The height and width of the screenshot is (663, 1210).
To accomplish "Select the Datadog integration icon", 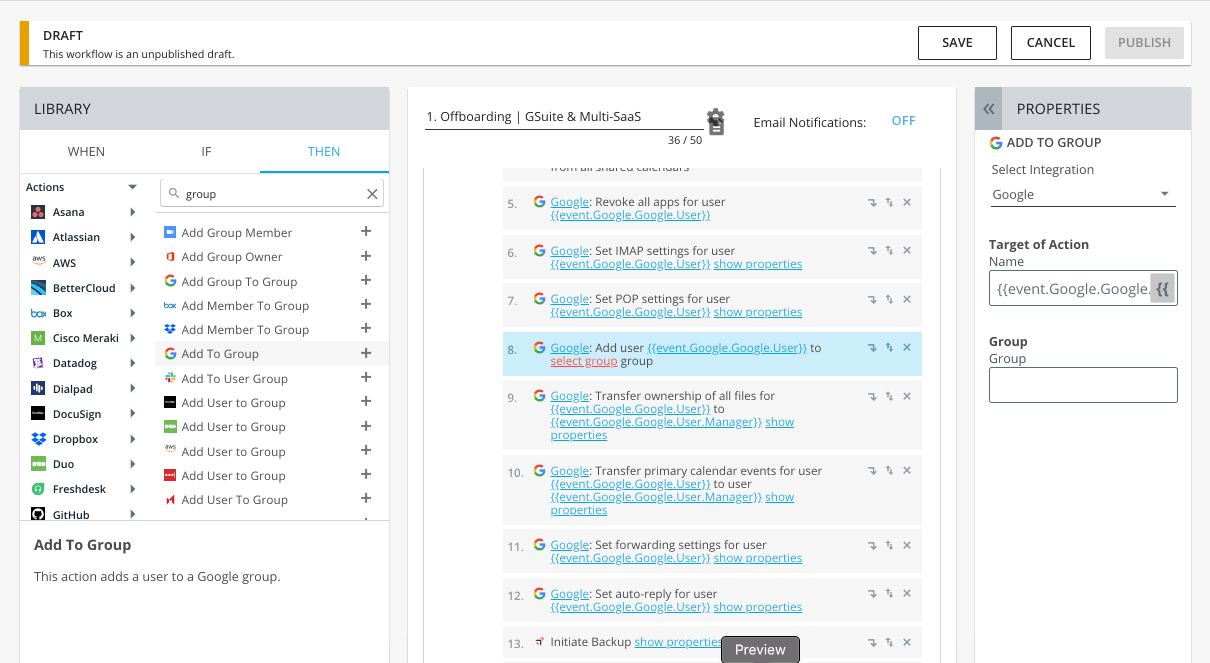I will click(x=38, y=363).
